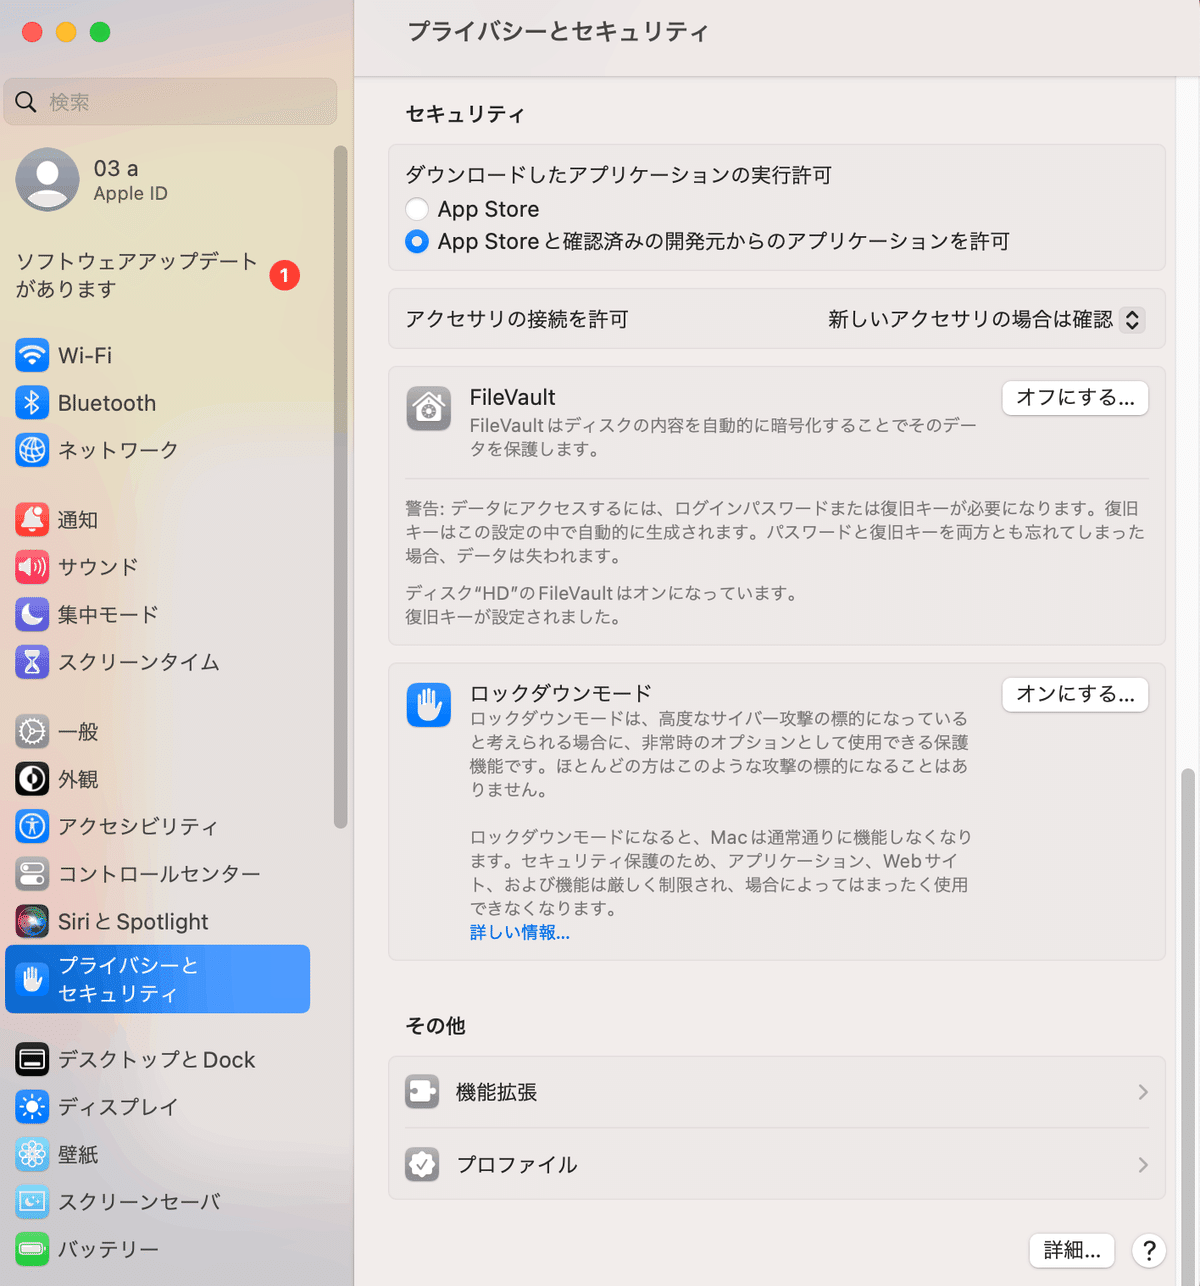Click 機能拡張 puzzle piece icon
The width and height of the screenshot is (1200, 1286).
point(422,1092)
